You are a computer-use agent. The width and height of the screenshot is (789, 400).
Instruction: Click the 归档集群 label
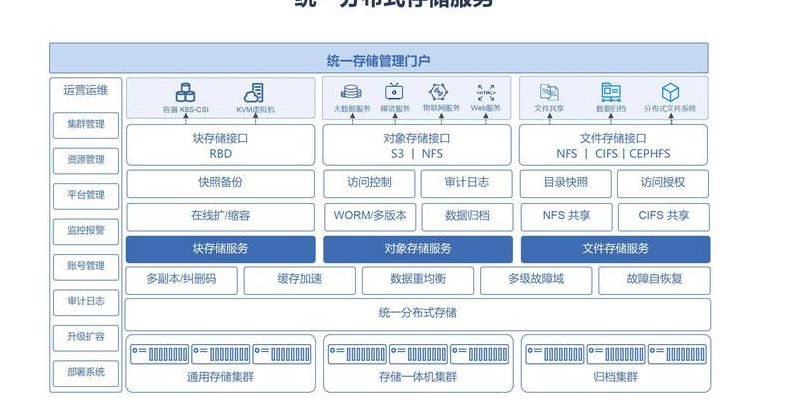coord(615,377)
